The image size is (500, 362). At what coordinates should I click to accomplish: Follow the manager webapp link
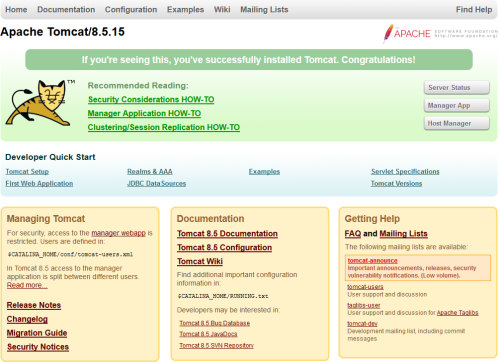tap(119, 233)
